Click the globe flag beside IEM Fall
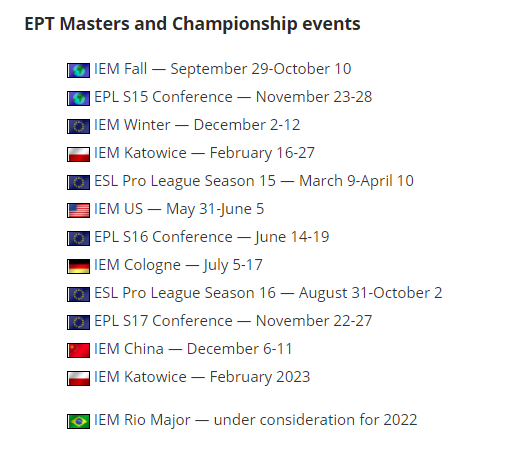508x452 pixels. (78, 70)
